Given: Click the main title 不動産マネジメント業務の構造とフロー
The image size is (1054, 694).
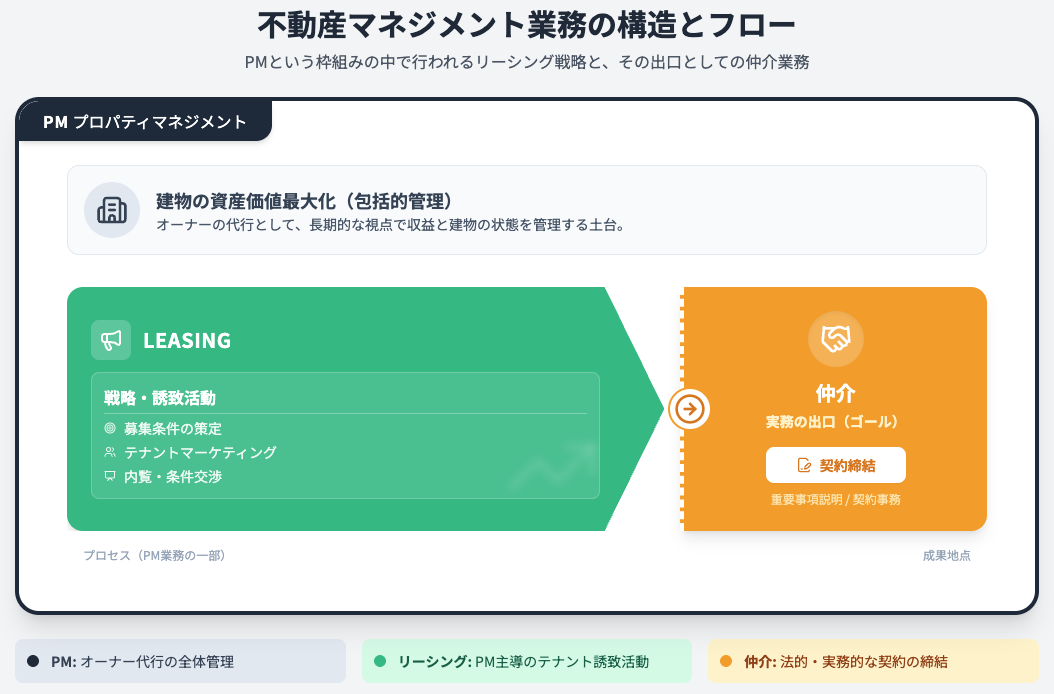Looking at the screenshot, I should click(527, 24).
